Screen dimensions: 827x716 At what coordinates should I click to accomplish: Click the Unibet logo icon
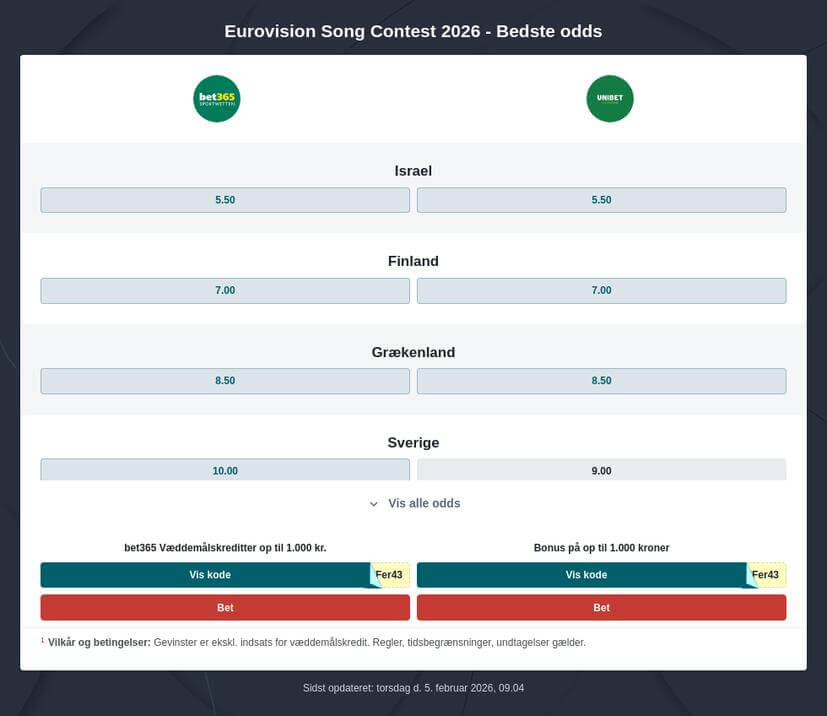tap(609, 99)
